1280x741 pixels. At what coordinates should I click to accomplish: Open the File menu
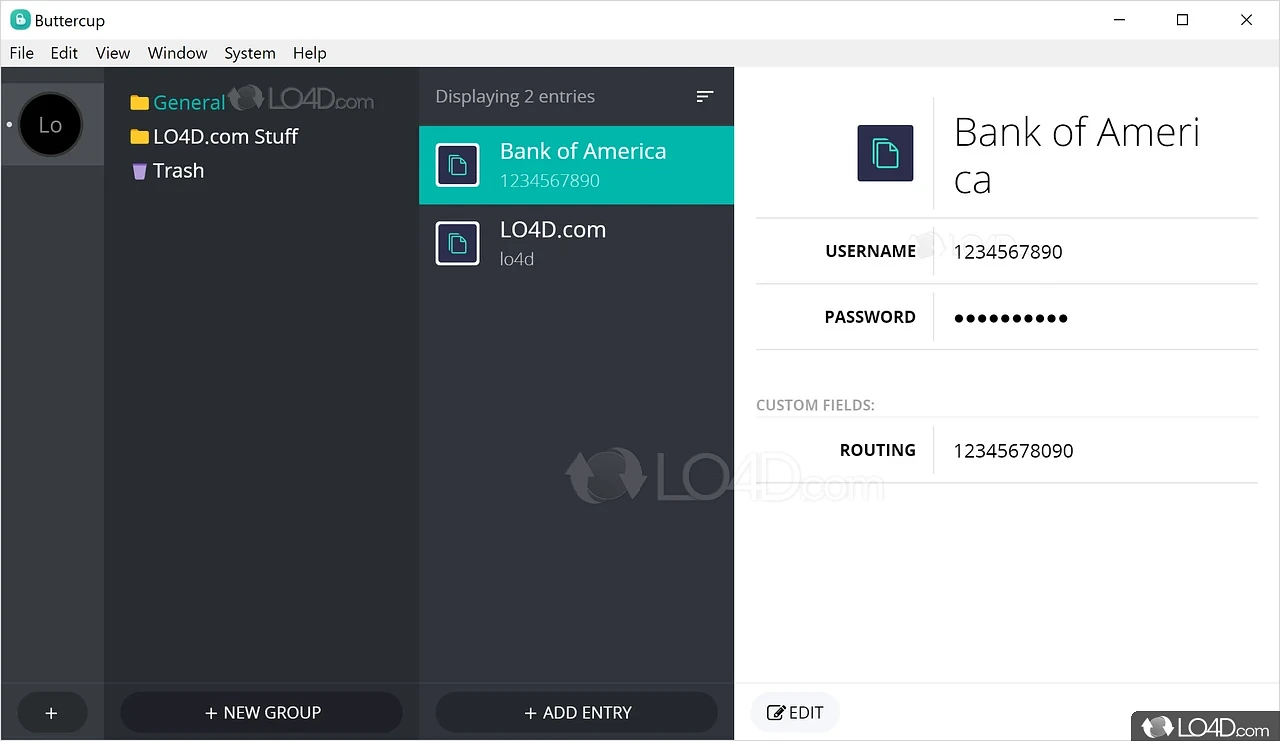[22, 53]
